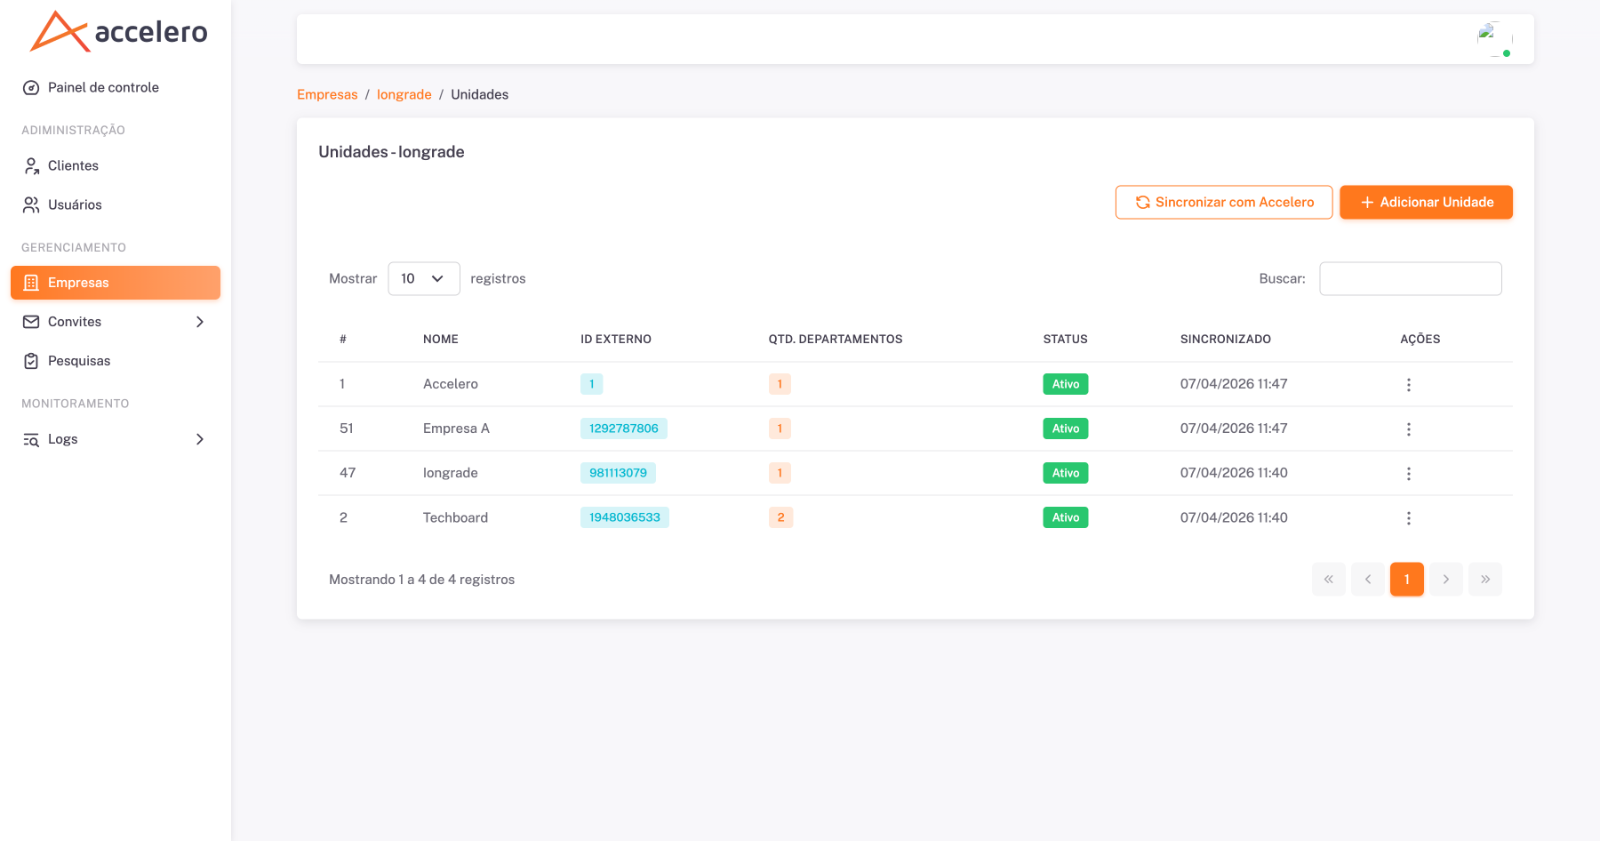The image size is (1600, 841).
Task: Open actions menu for Accelero row
Action: coord(1408,385)
